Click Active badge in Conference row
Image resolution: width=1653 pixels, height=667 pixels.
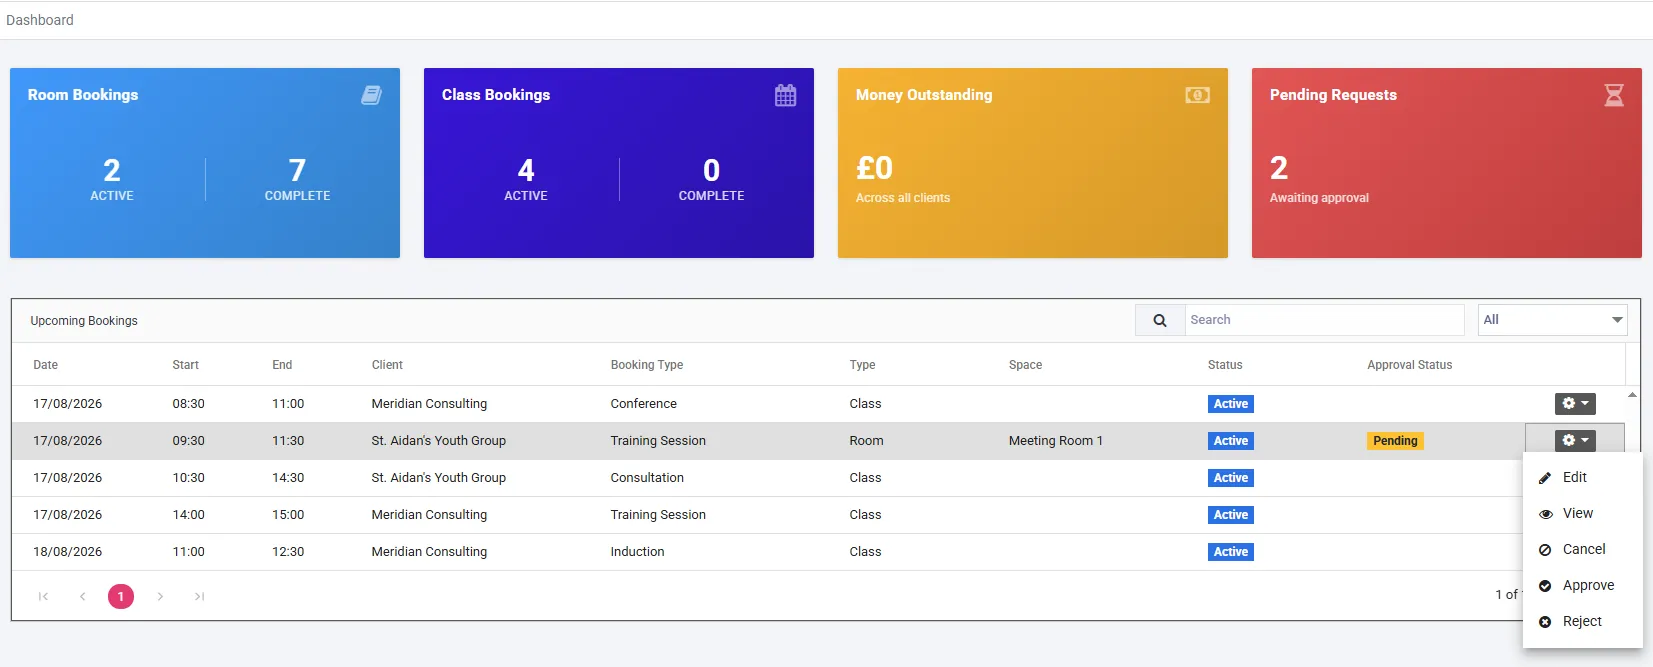1231,404
